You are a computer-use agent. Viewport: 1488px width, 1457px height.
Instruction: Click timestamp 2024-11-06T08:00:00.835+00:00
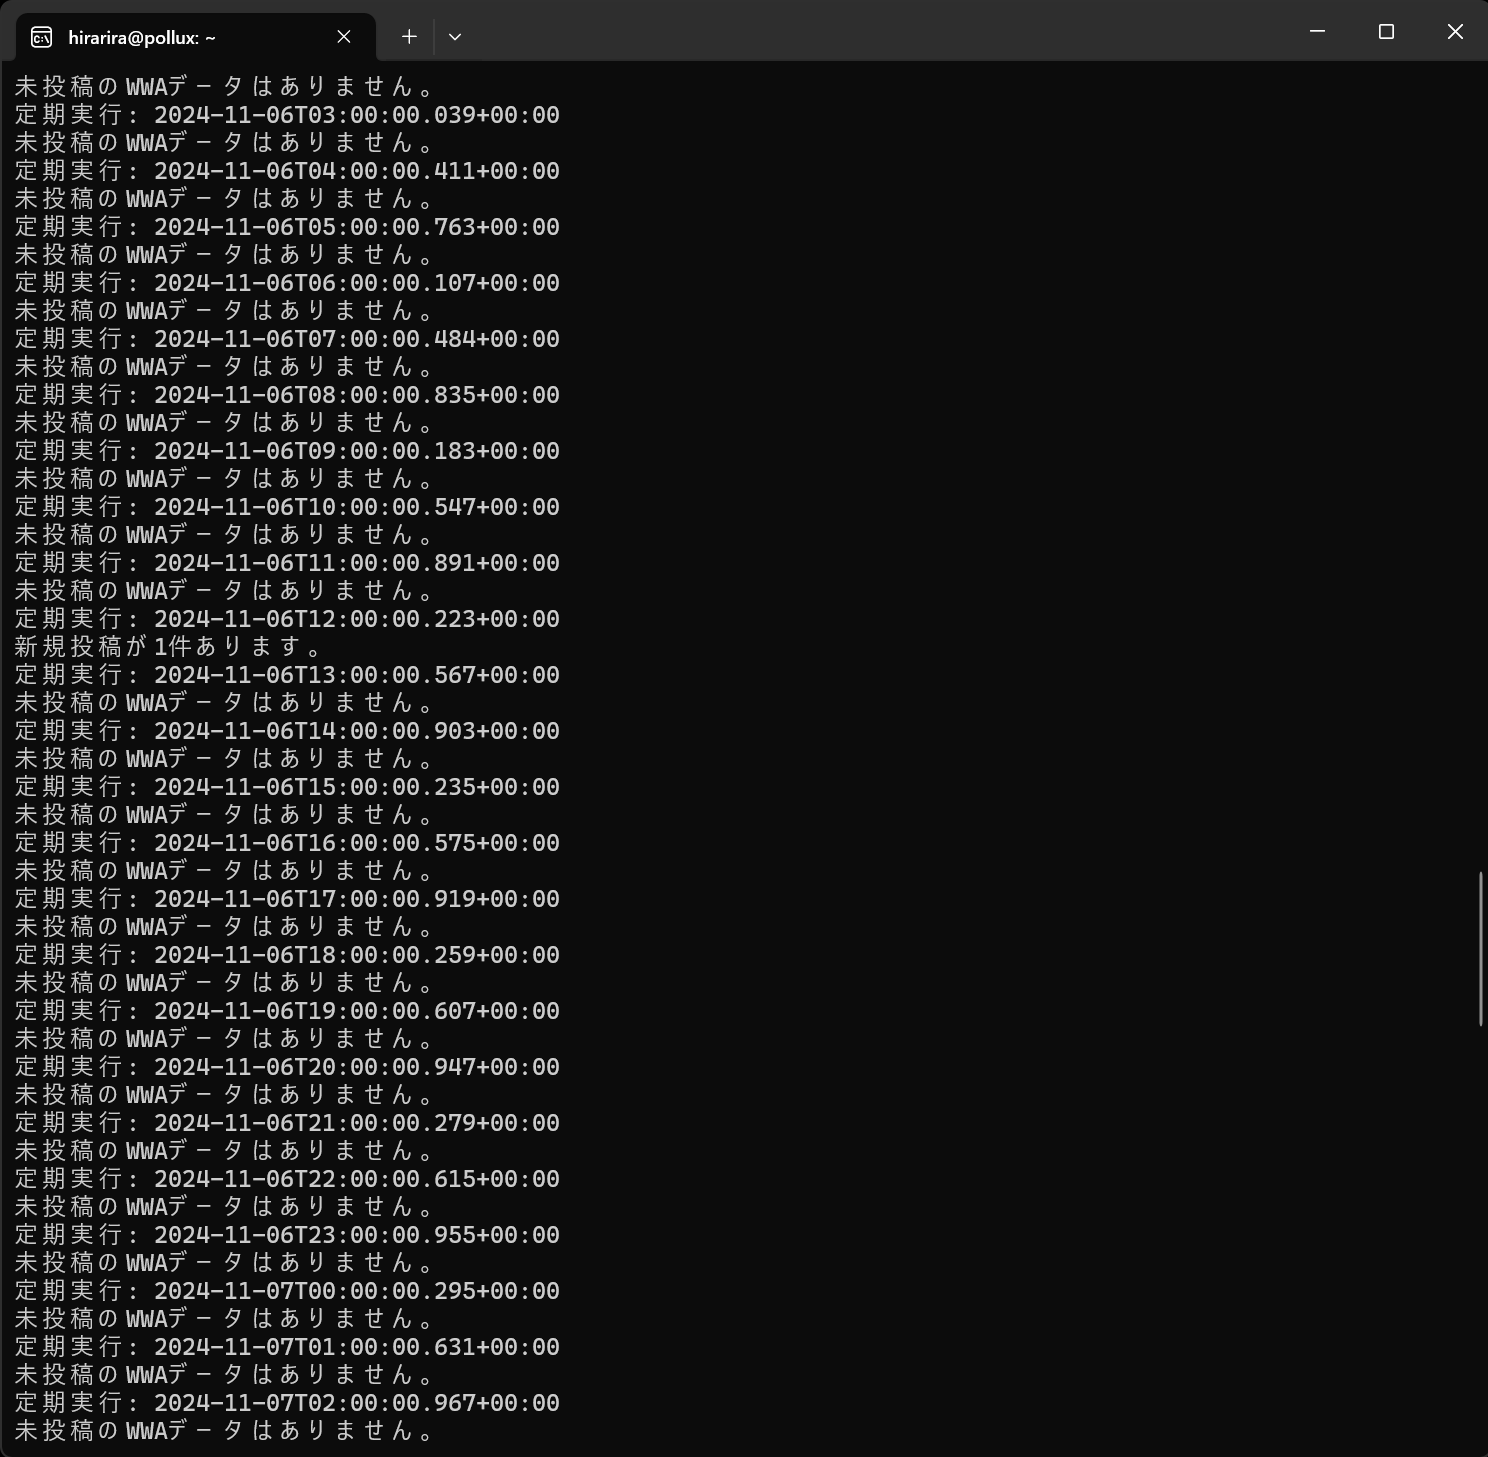pyautogui.click(x=357, y=395)
